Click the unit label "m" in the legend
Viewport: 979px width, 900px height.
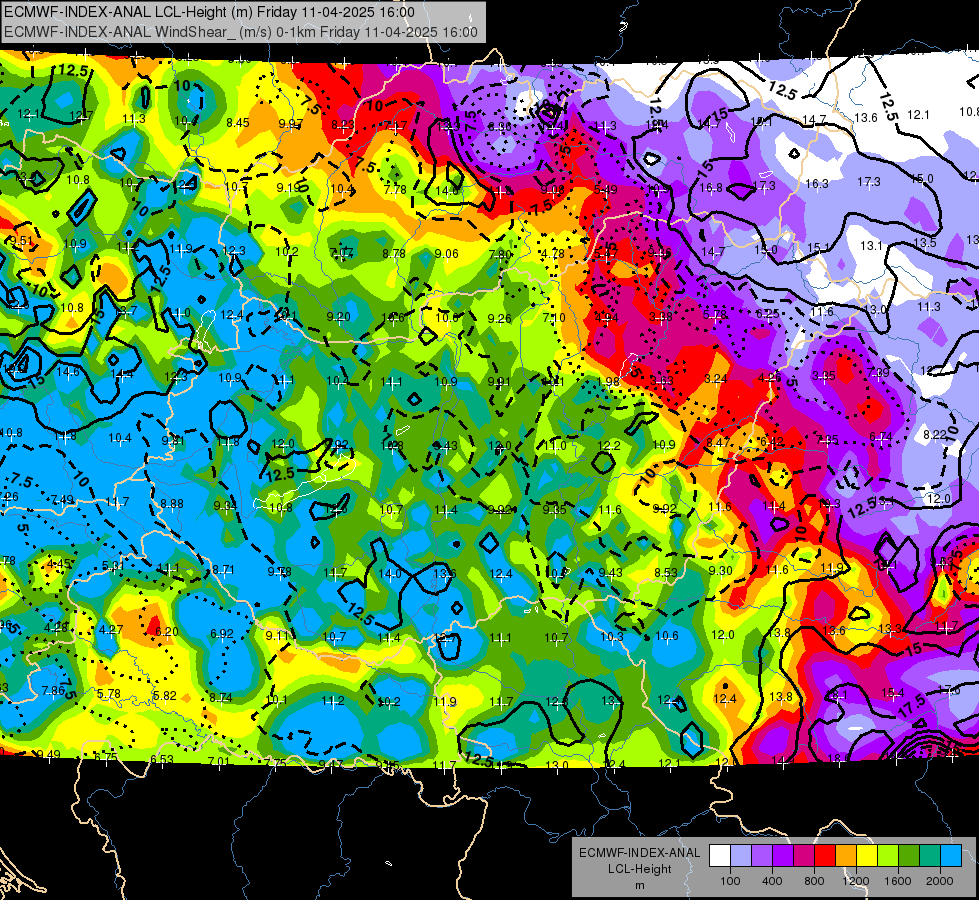pyautogui.click(x=639, y=886)
